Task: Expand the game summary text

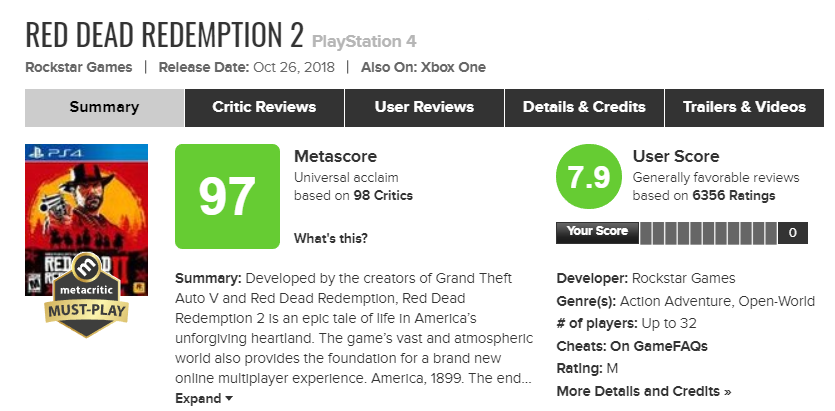Action: pos(204,398)
